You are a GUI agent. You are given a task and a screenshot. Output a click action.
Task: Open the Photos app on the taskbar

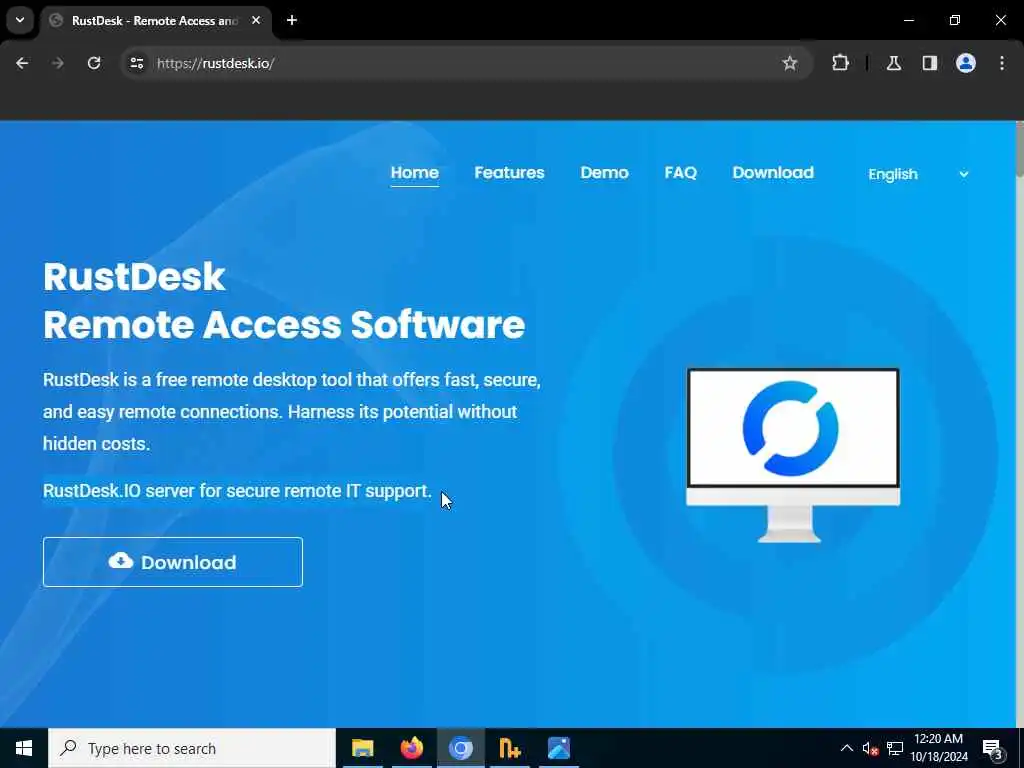pyautogui.click(x=559, y=748)
